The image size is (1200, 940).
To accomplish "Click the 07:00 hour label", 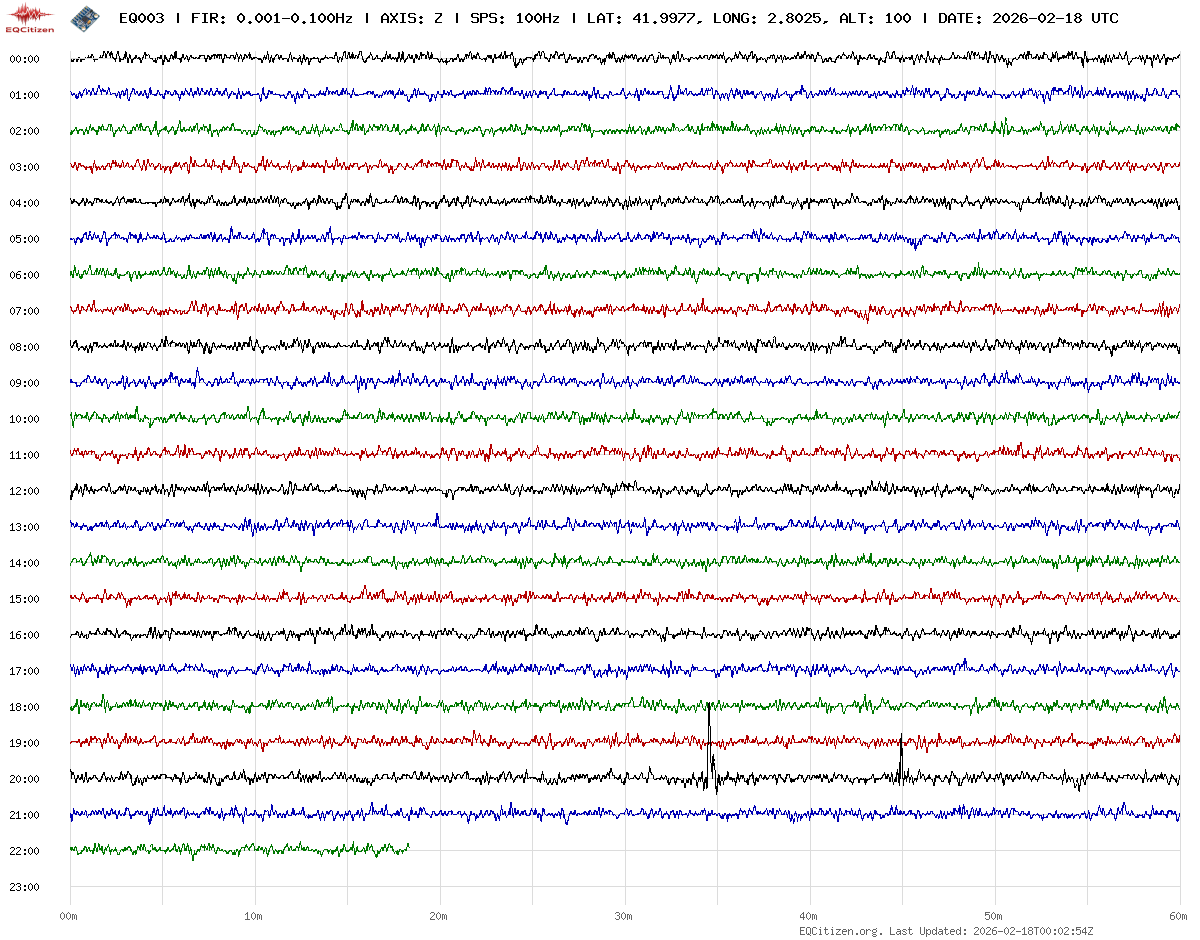I will click(24, 311).
